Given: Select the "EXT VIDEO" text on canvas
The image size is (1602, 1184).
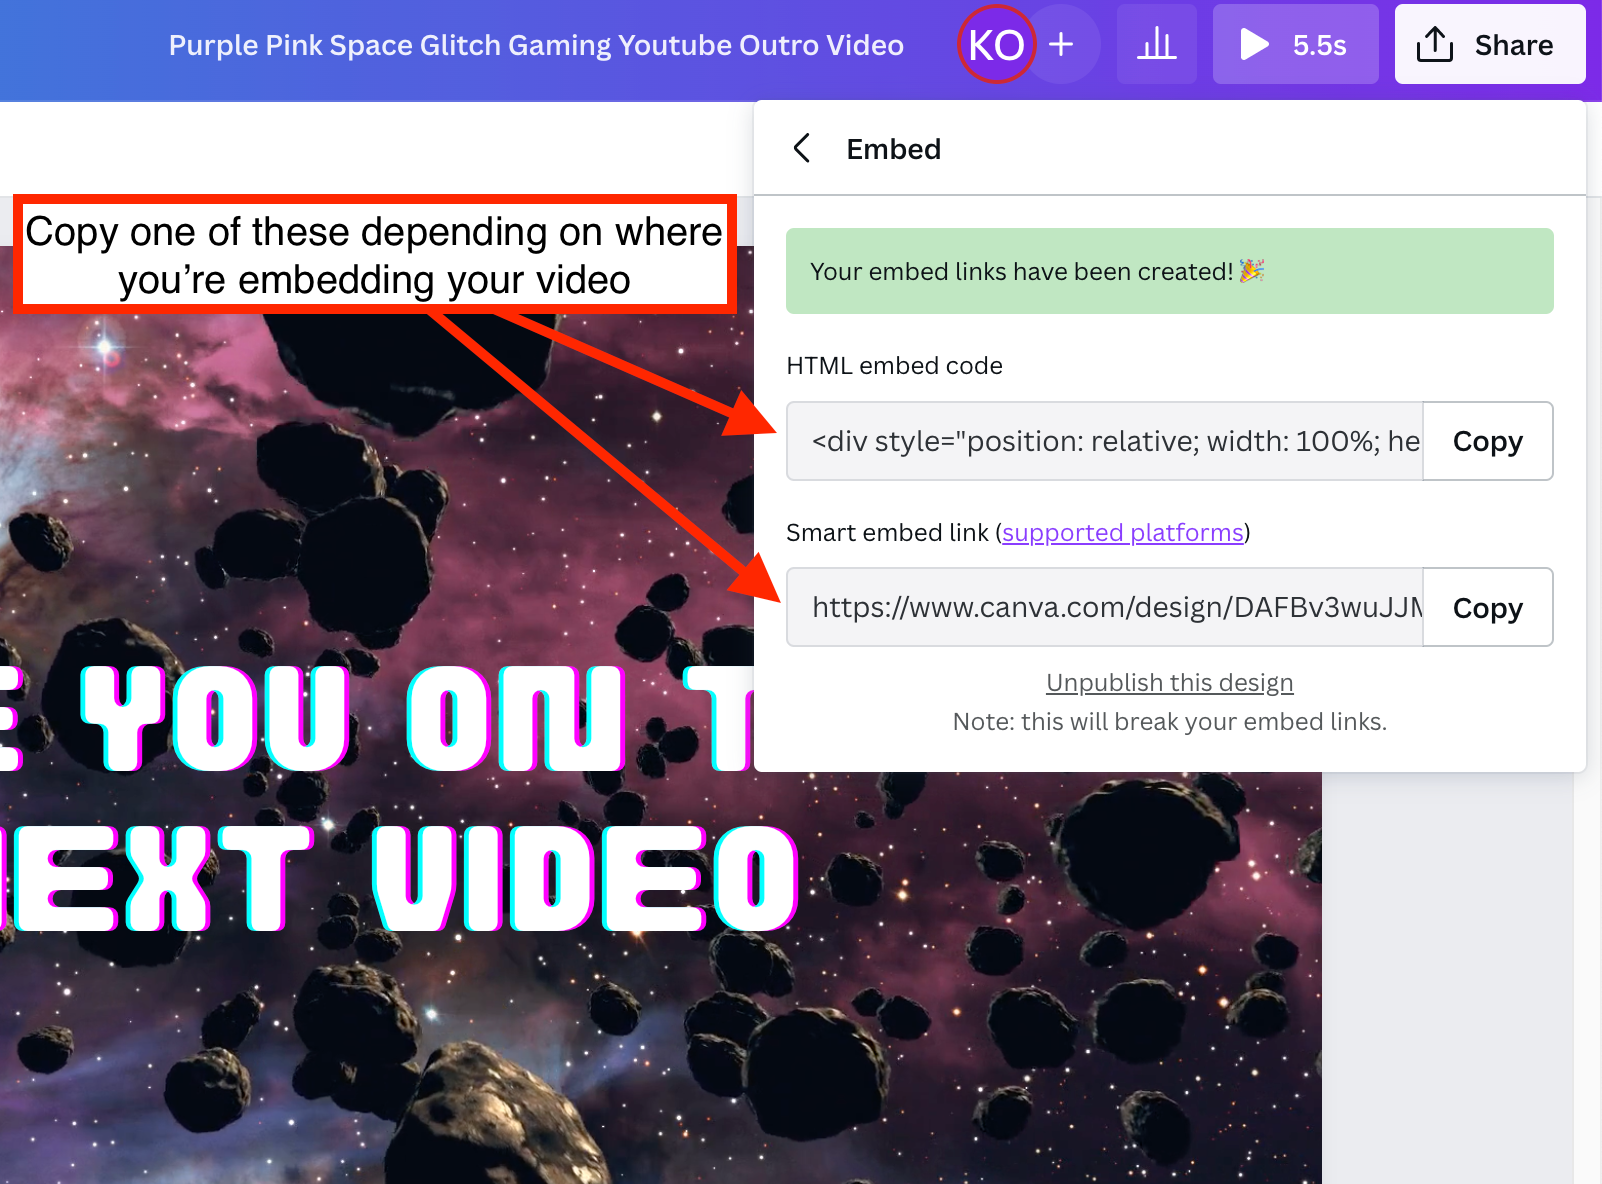Looking at the screenshot, I should 400,878.
